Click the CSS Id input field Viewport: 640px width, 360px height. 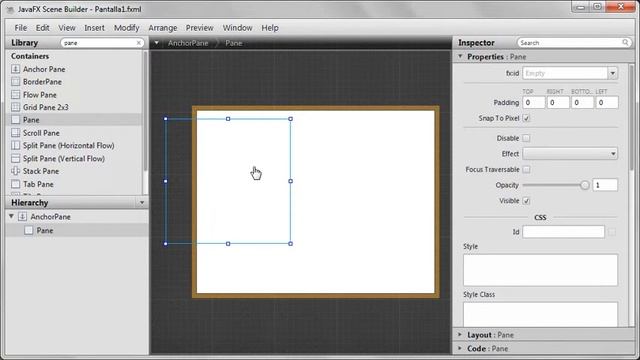(x=563, y=232)
